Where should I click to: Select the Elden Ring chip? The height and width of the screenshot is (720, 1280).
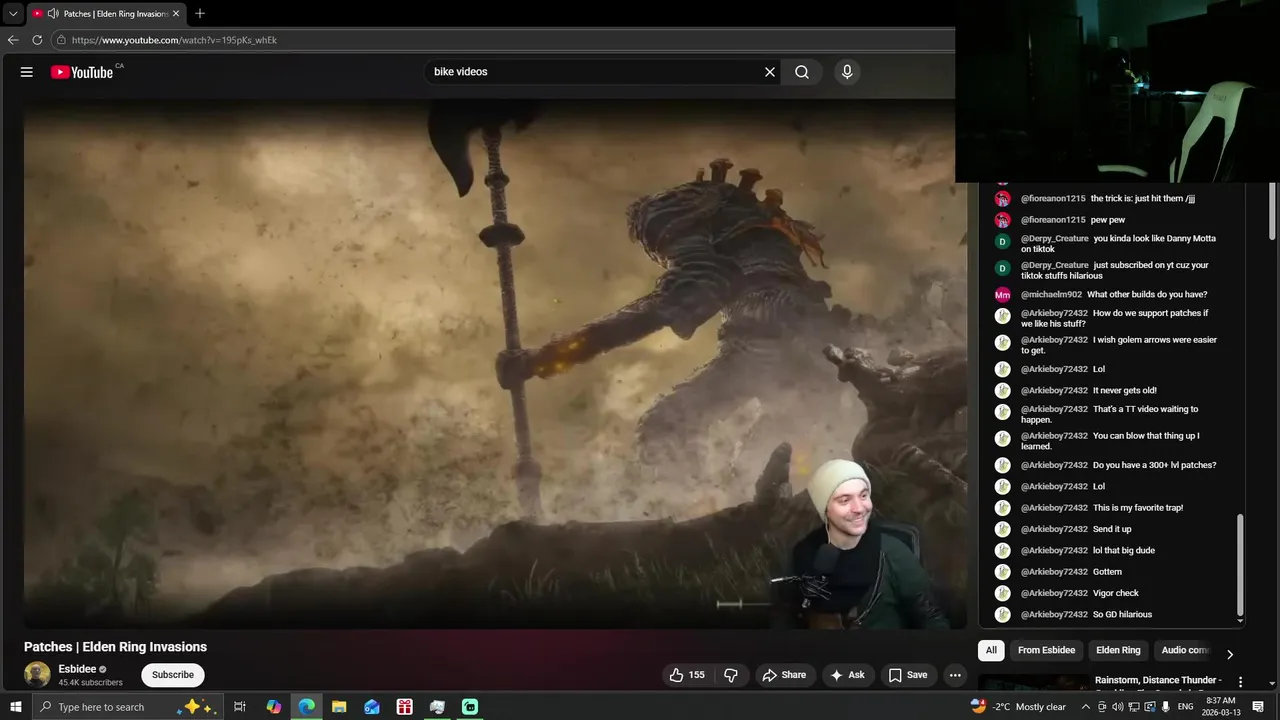pyautogui.click(x=1118, y=650)
